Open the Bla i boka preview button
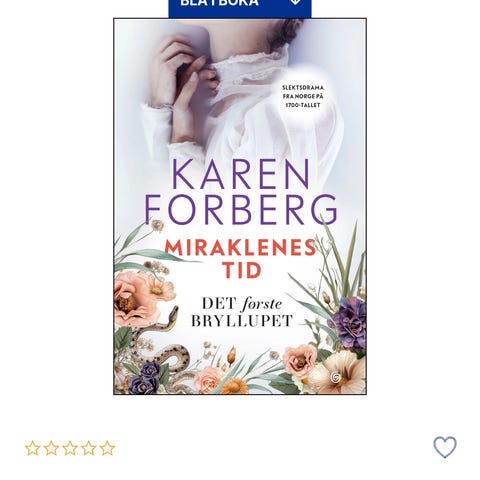The height and width of the screenshot is (480, 480). 240,7
